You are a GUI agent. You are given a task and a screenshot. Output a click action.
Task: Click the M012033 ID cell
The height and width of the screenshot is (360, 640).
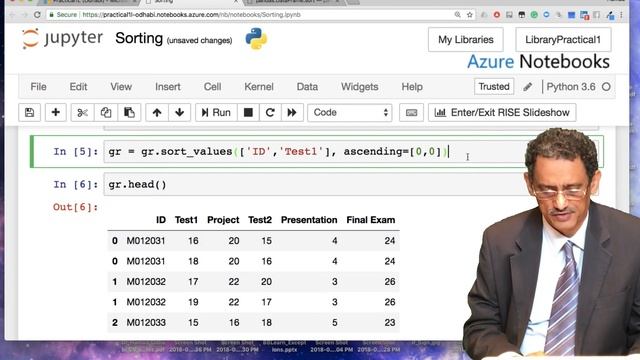[146, 322]
